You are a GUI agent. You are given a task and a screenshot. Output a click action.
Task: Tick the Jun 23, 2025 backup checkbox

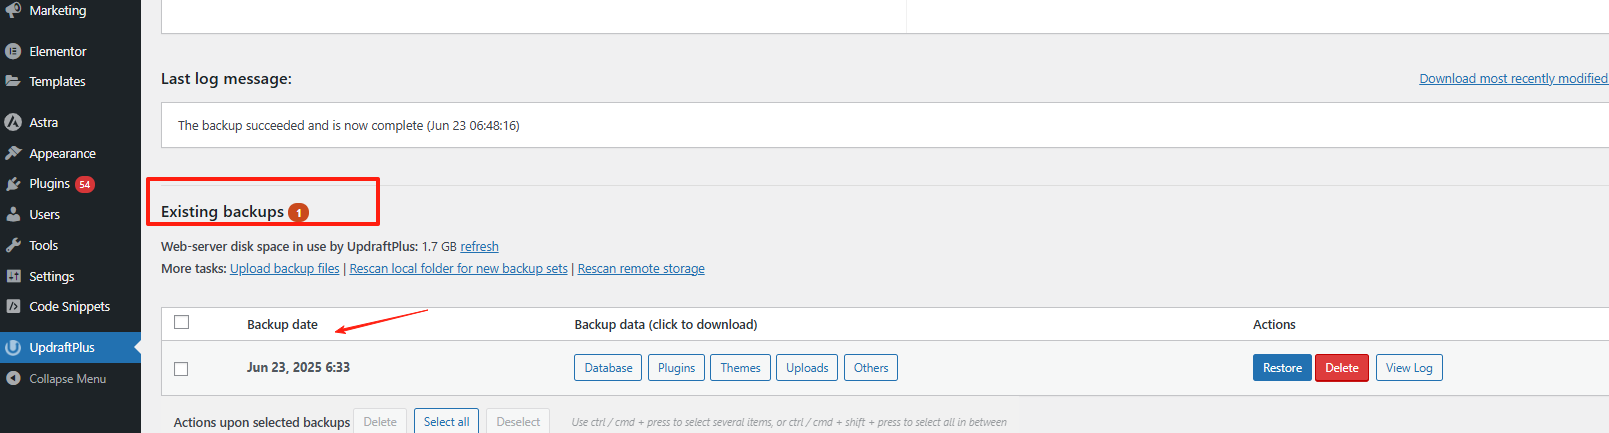tap(181, 369)
